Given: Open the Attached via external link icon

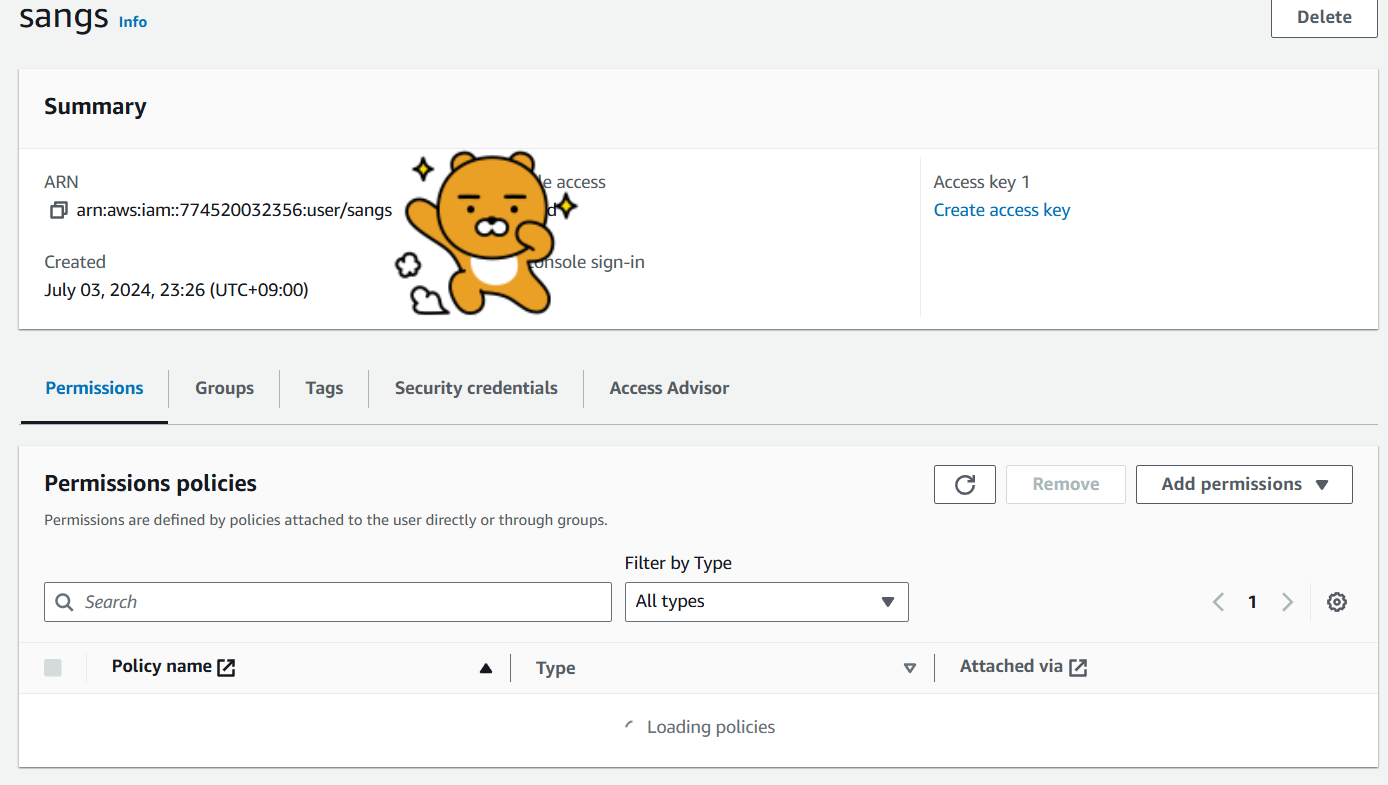Looking at the screenshot, I should pos(1078,667).
